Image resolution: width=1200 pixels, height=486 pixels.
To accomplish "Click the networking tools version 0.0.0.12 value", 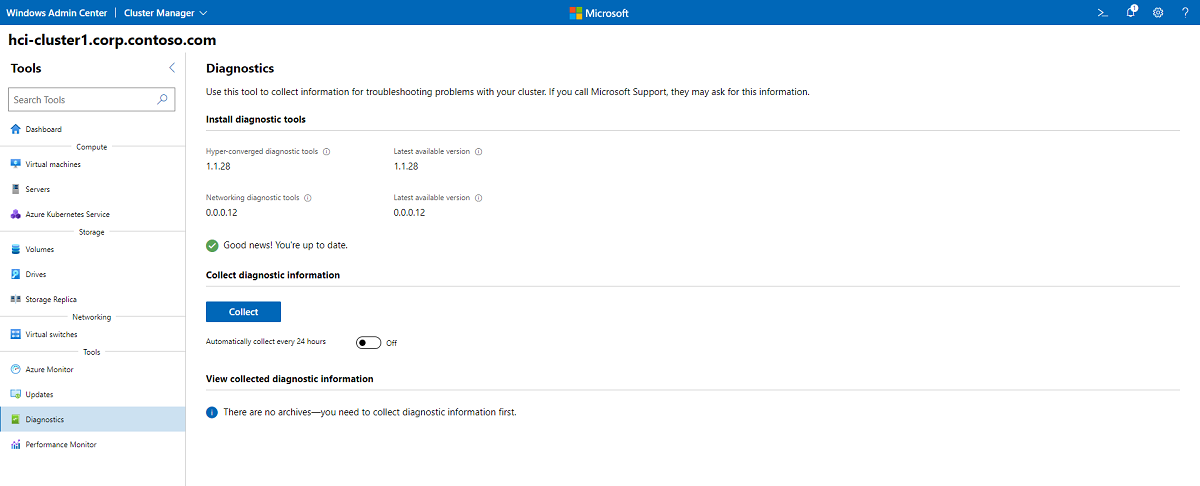I will point(222,212).
